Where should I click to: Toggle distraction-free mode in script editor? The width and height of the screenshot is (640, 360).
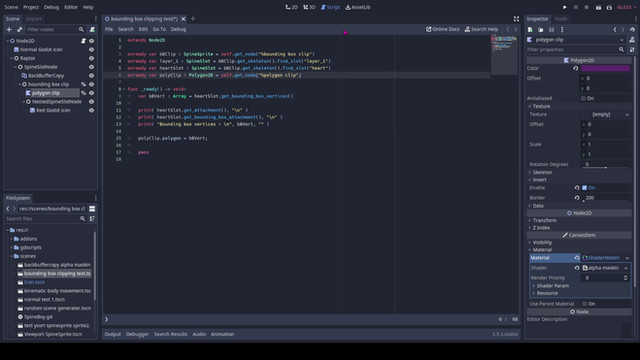tap(516, 19)
